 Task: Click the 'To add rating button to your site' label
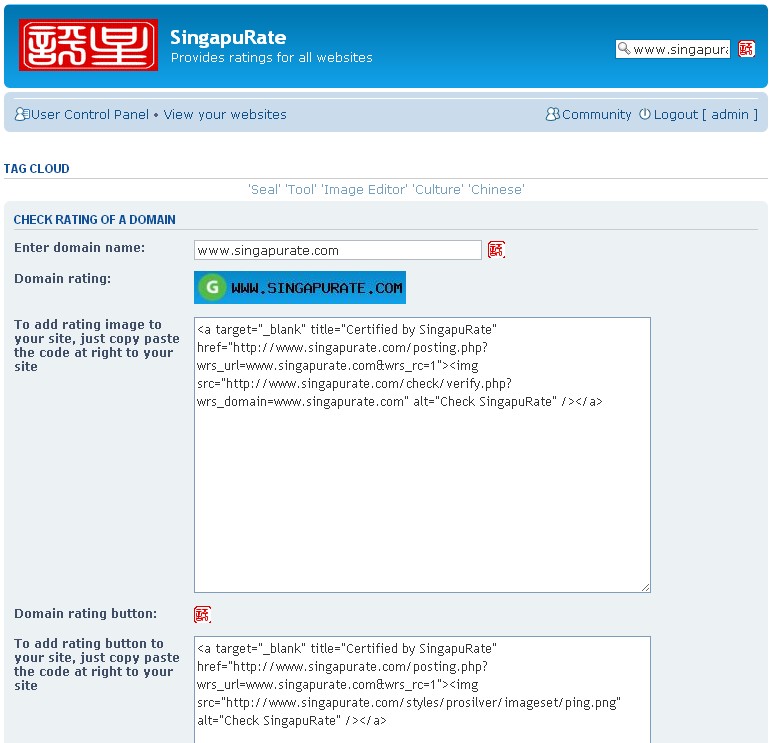(x=97, y=665)
